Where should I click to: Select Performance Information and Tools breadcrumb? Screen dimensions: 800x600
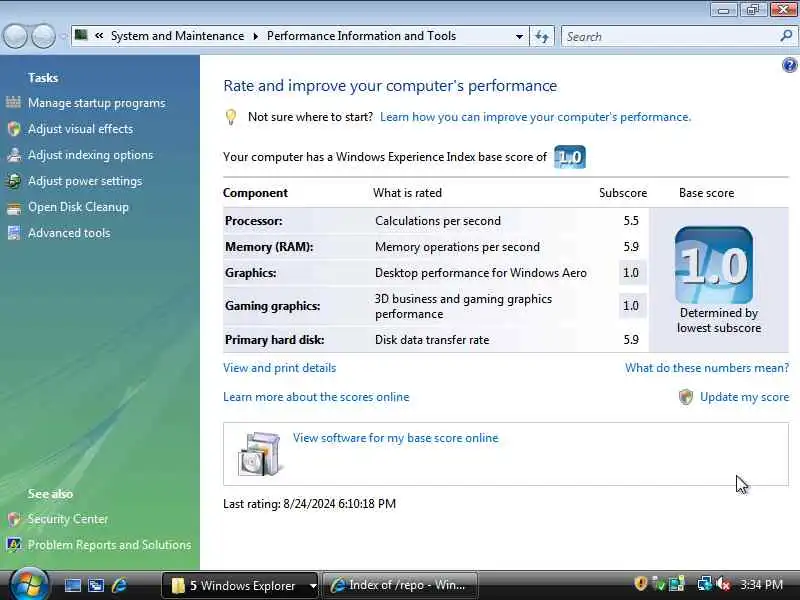click(x=361, y=36)
